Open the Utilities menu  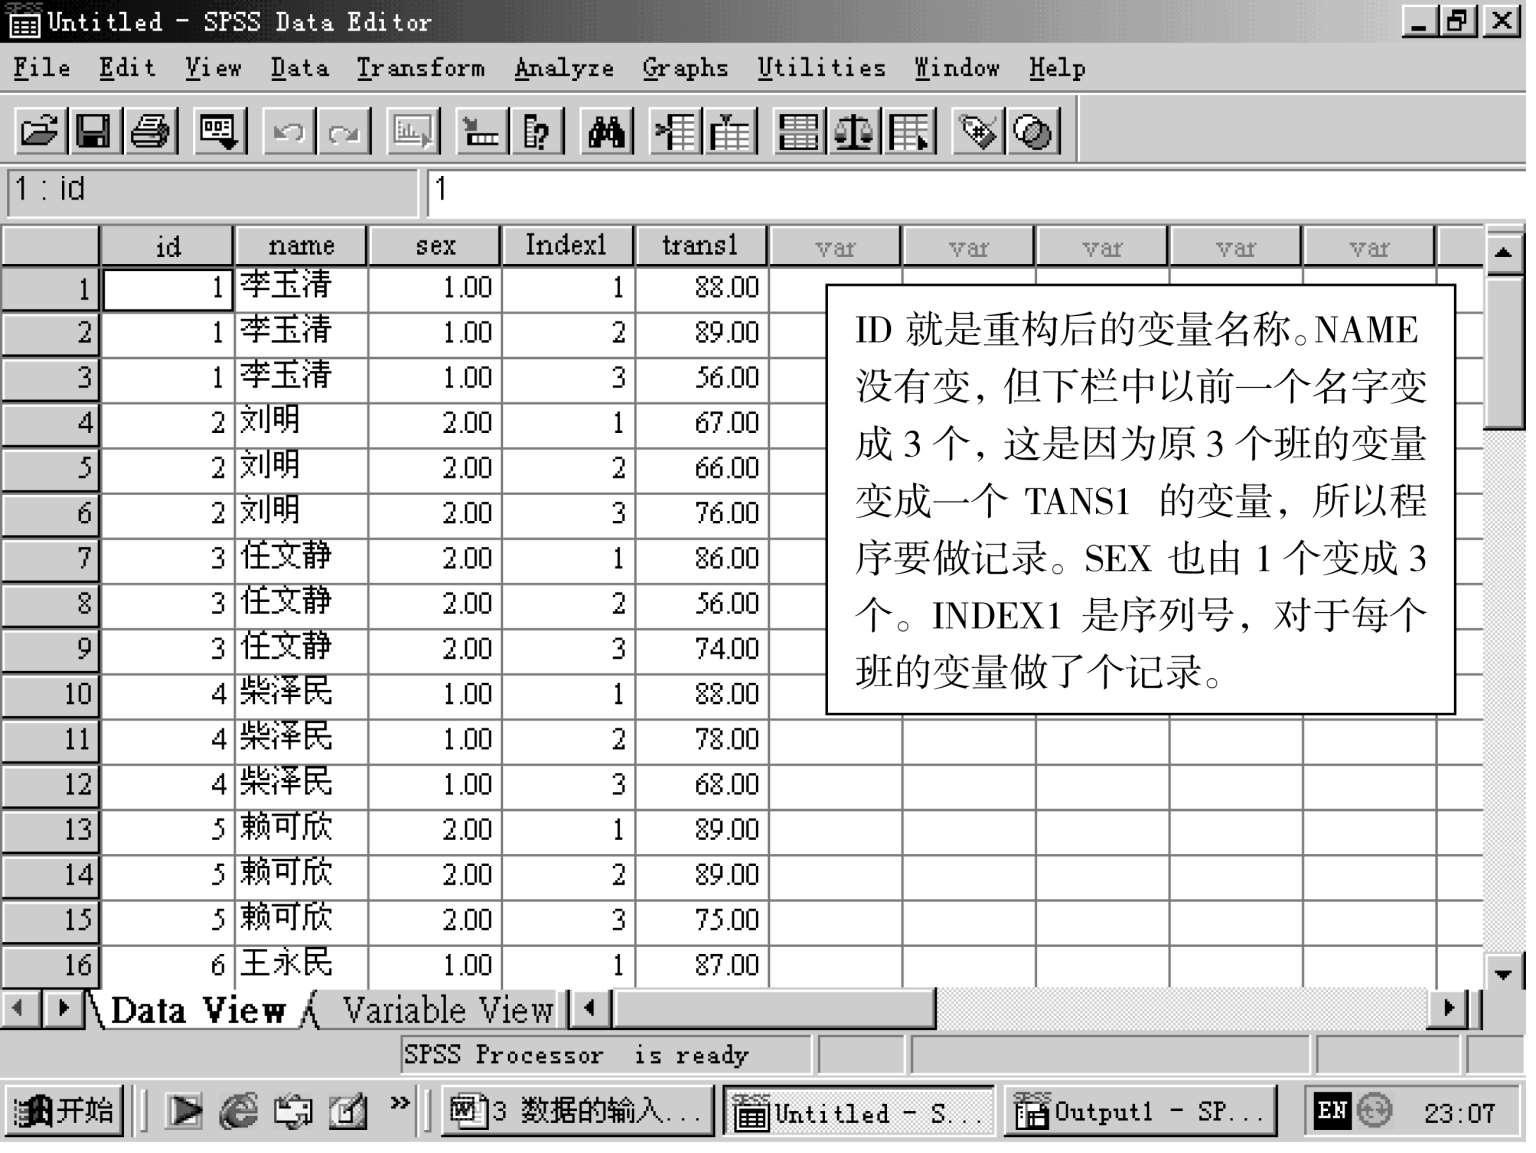click(x=821, y=68)
